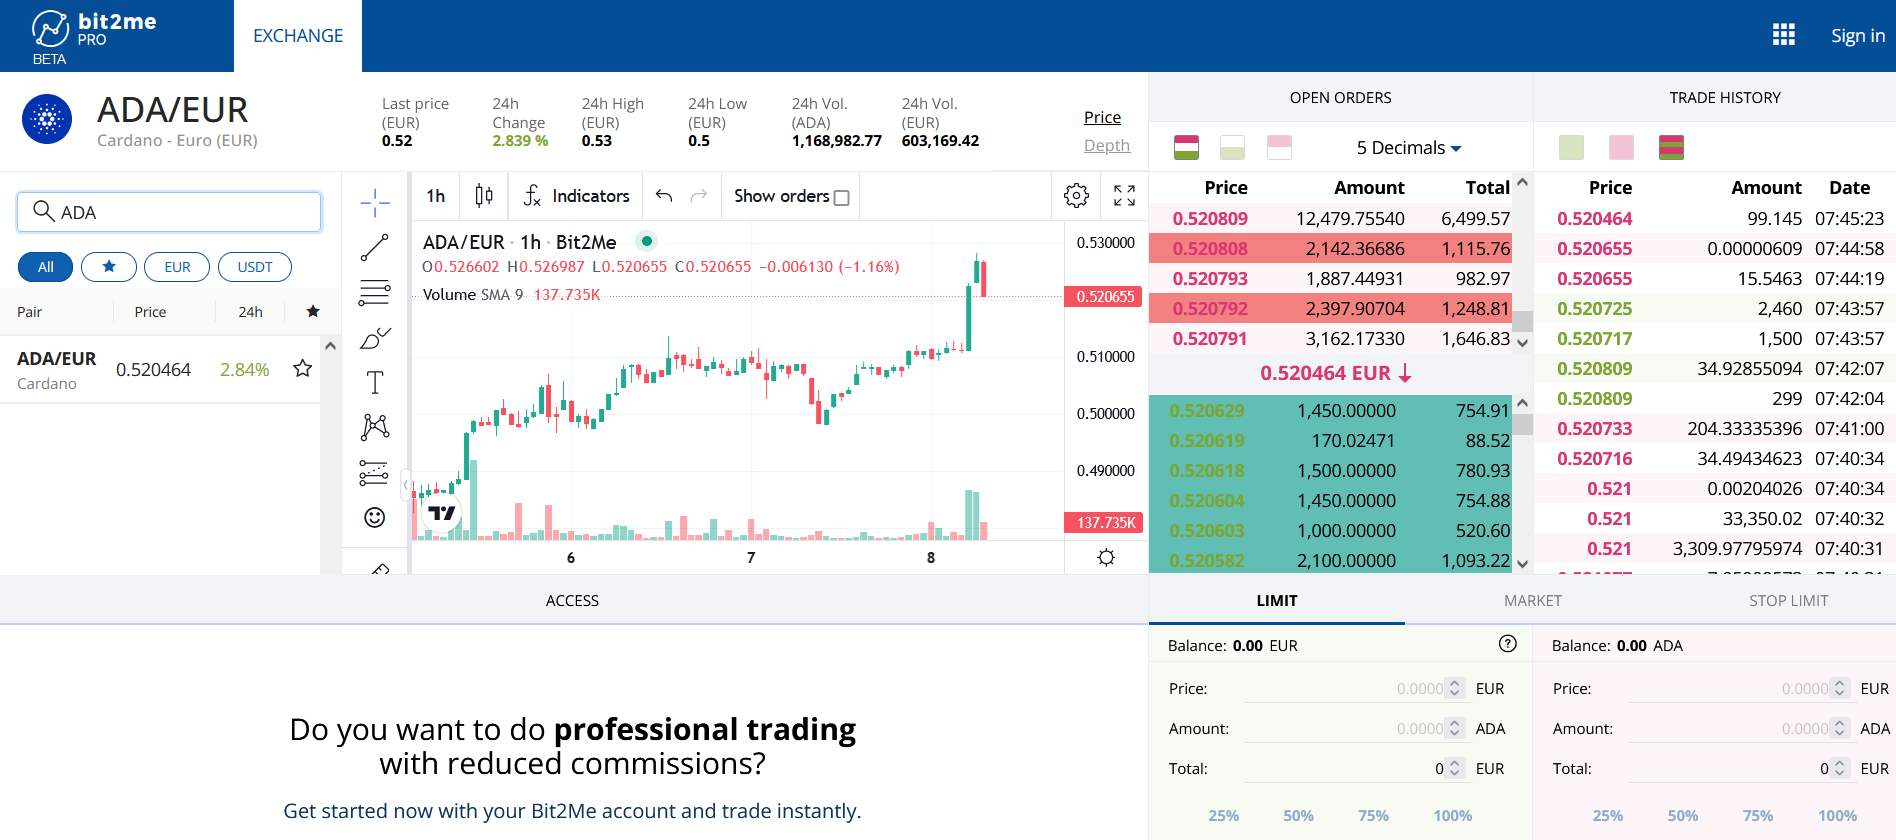Open the emoji icons tool

[375, 517]
